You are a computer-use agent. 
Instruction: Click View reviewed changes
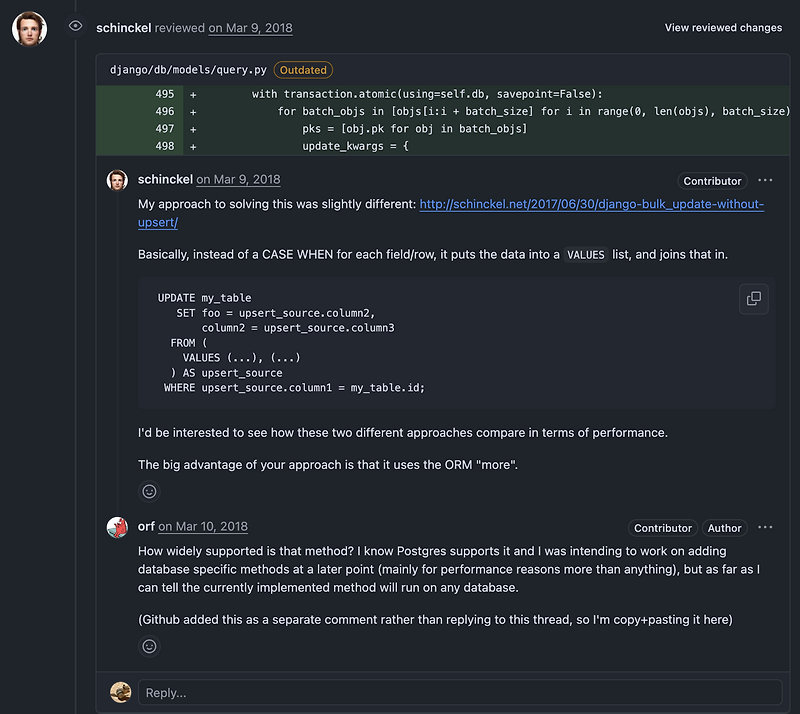[x=723, y=28]
